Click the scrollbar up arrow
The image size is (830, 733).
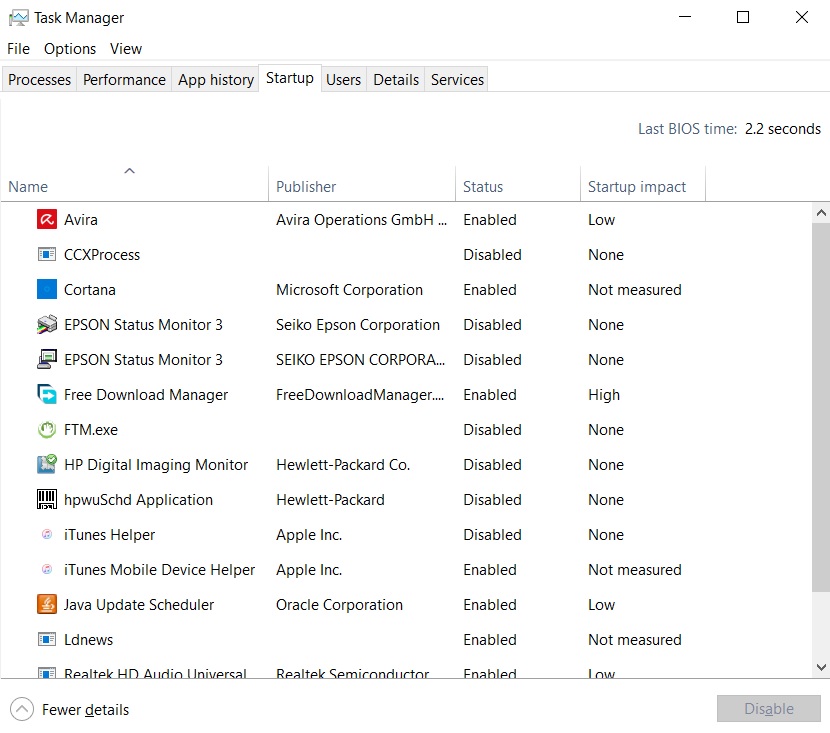821,213
